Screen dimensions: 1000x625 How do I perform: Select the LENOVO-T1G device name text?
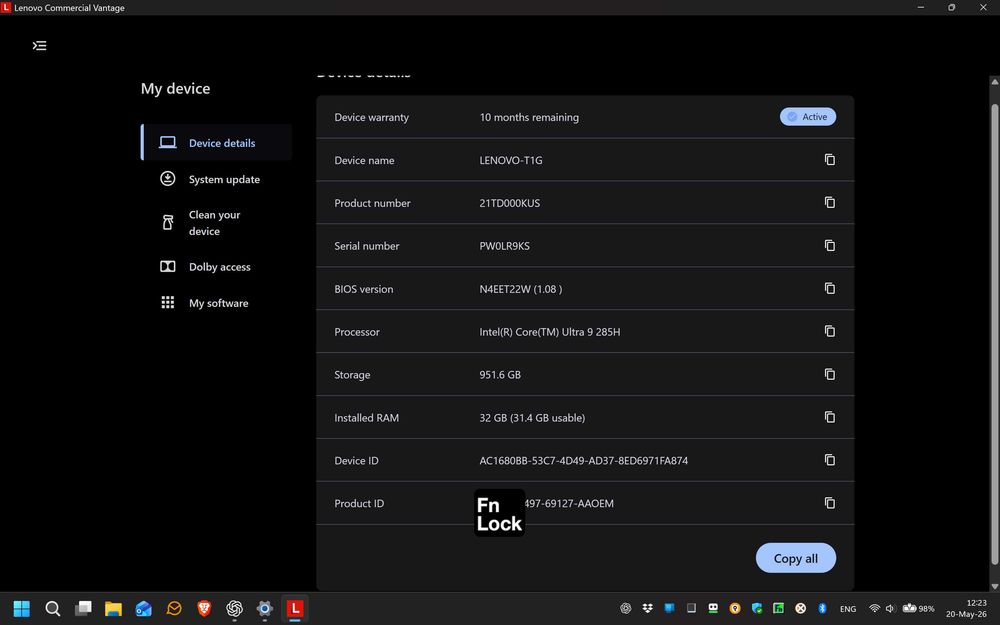click(x=510, y=160)
